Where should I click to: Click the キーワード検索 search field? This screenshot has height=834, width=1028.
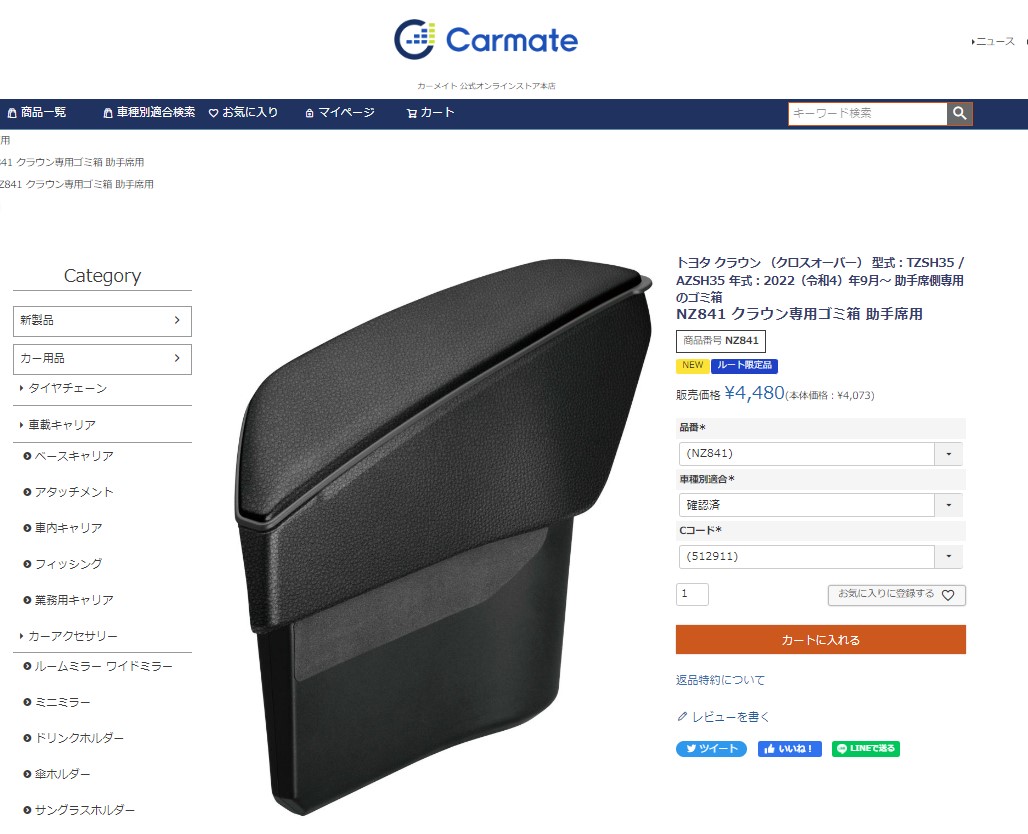(867, 113)
